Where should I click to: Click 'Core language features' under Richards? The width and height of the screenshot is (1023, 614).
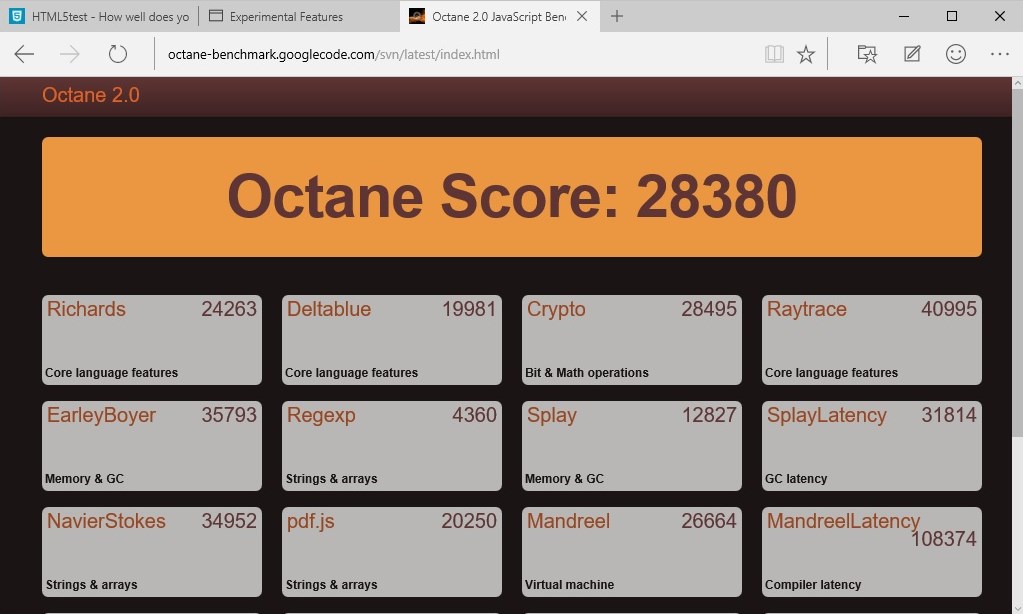tap(112, 373)
